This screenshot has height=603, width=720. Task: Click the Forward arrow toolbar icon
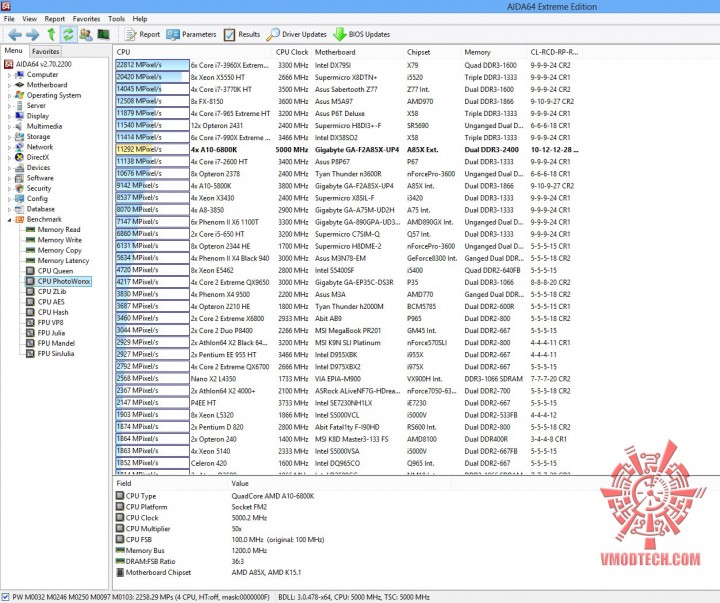[32, 34]
